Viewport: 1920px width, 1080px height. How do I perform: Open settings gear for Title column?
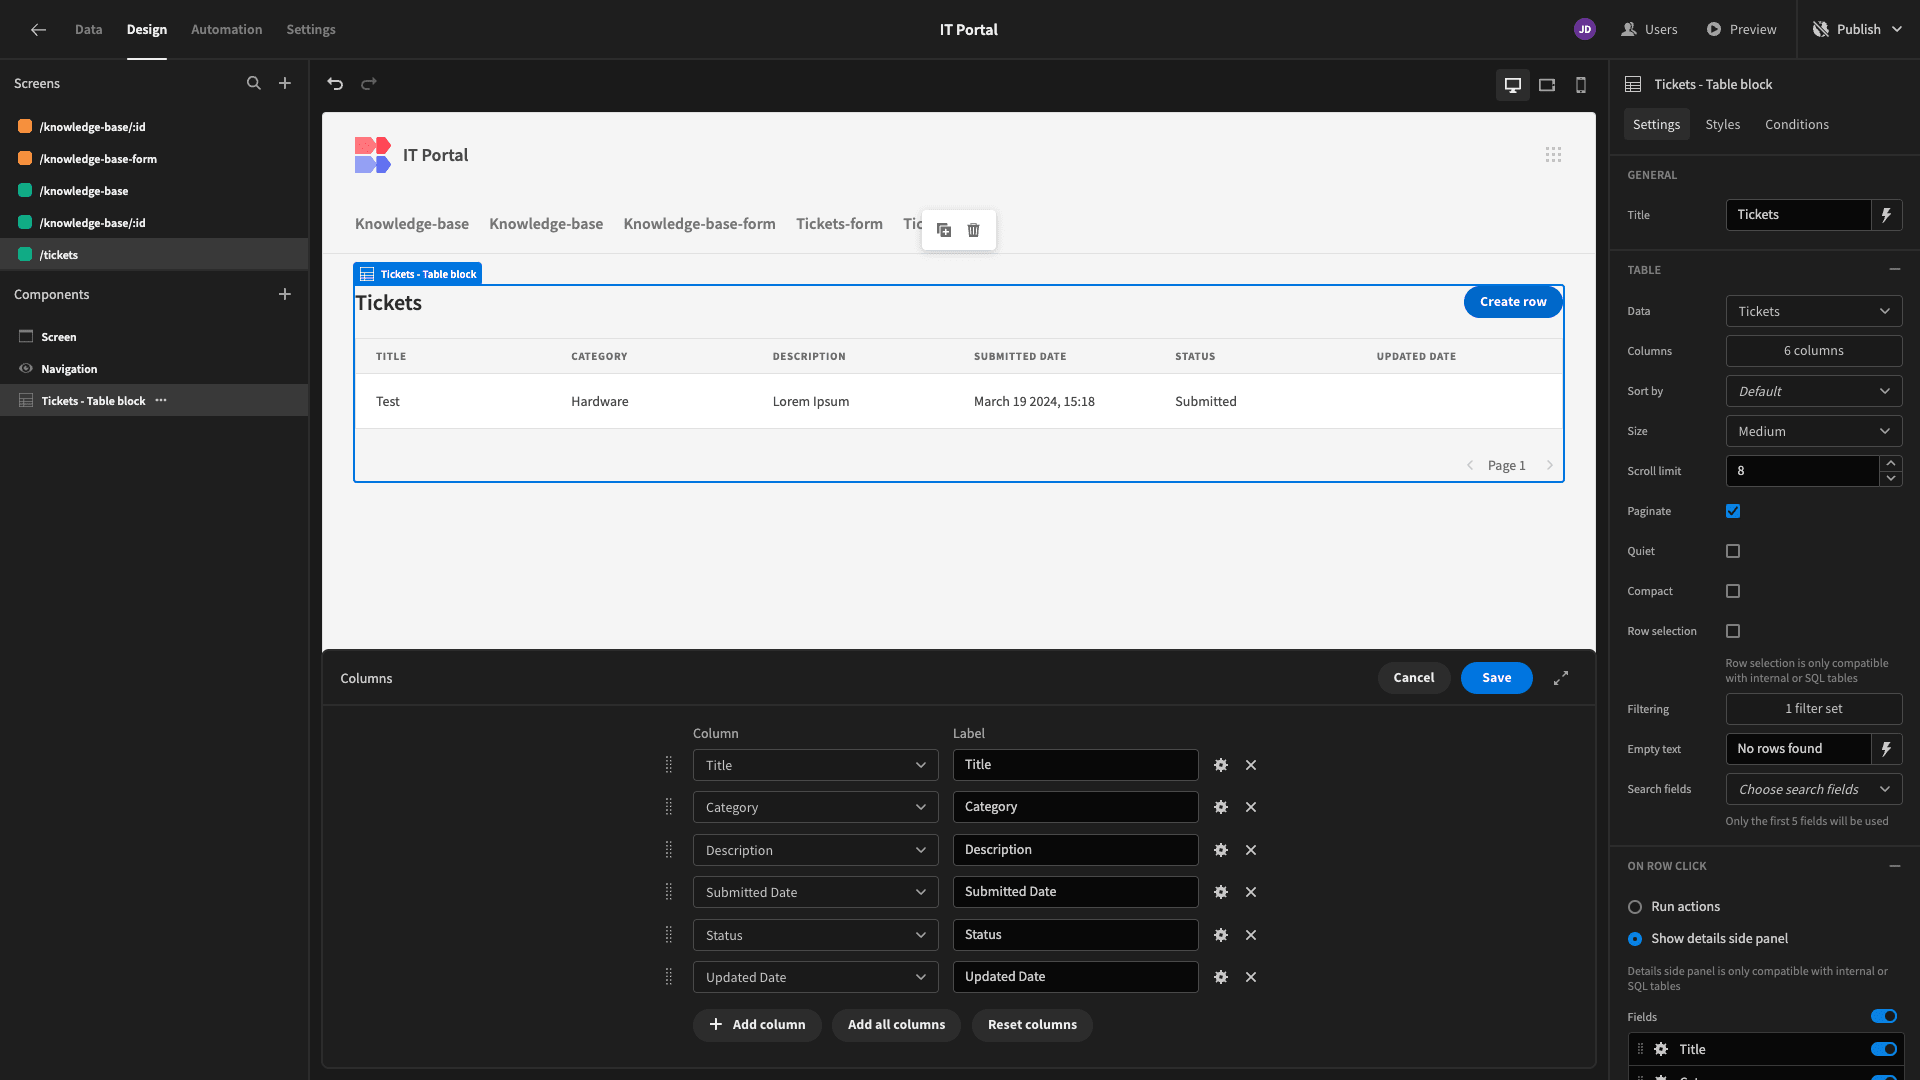[x=1221, y=765]
